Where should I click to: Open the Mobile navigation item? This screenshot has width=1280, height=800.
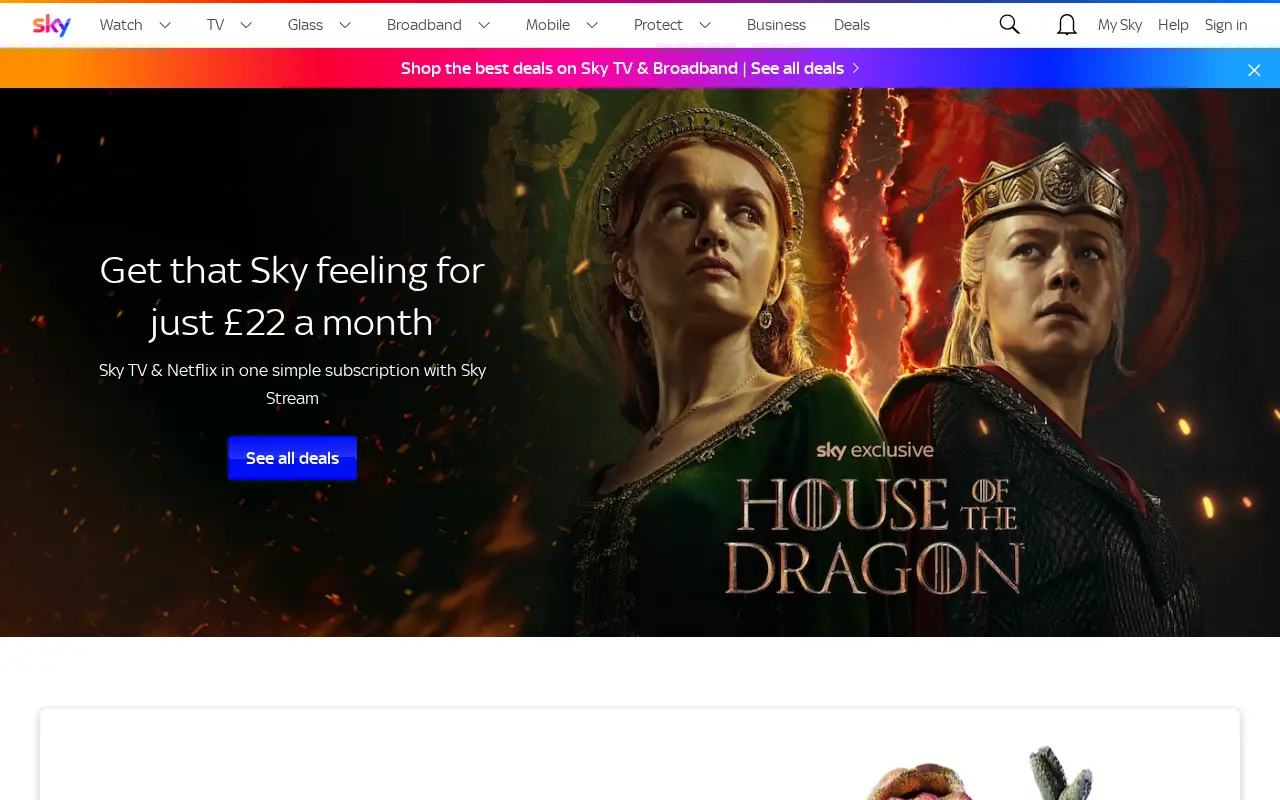pos(548,25)
